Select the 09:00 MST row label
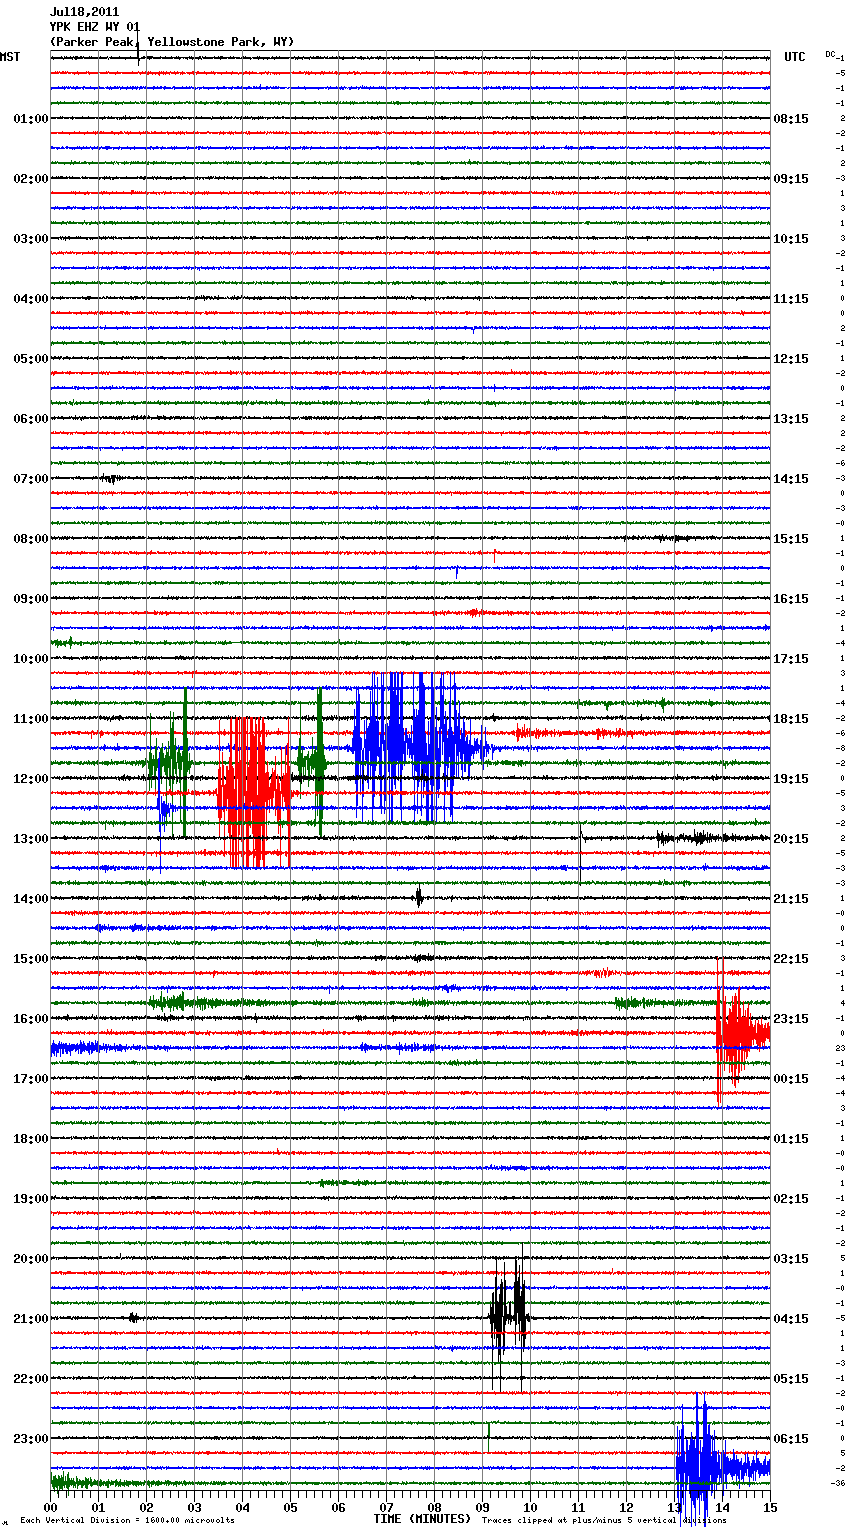Viewport: 850px width, 1534px height. 31,599
